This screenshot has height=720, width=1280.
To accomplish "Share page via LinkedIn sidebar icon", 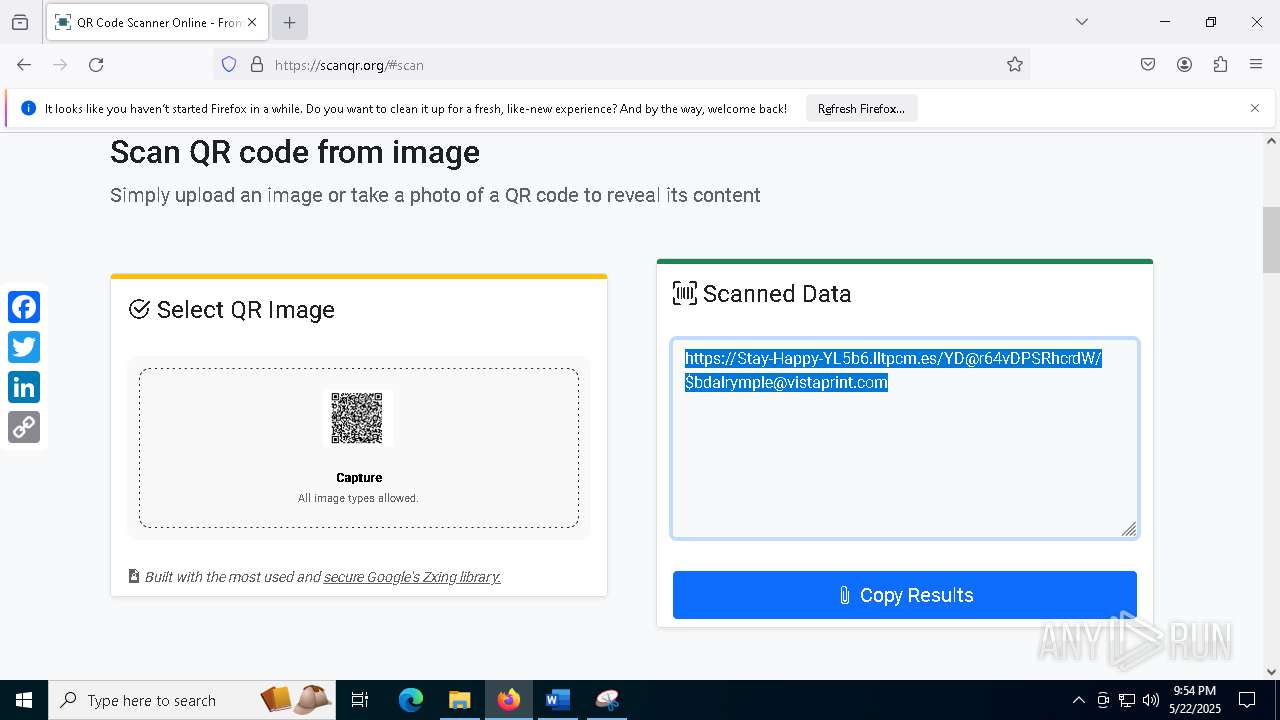I will pos(24,387).
